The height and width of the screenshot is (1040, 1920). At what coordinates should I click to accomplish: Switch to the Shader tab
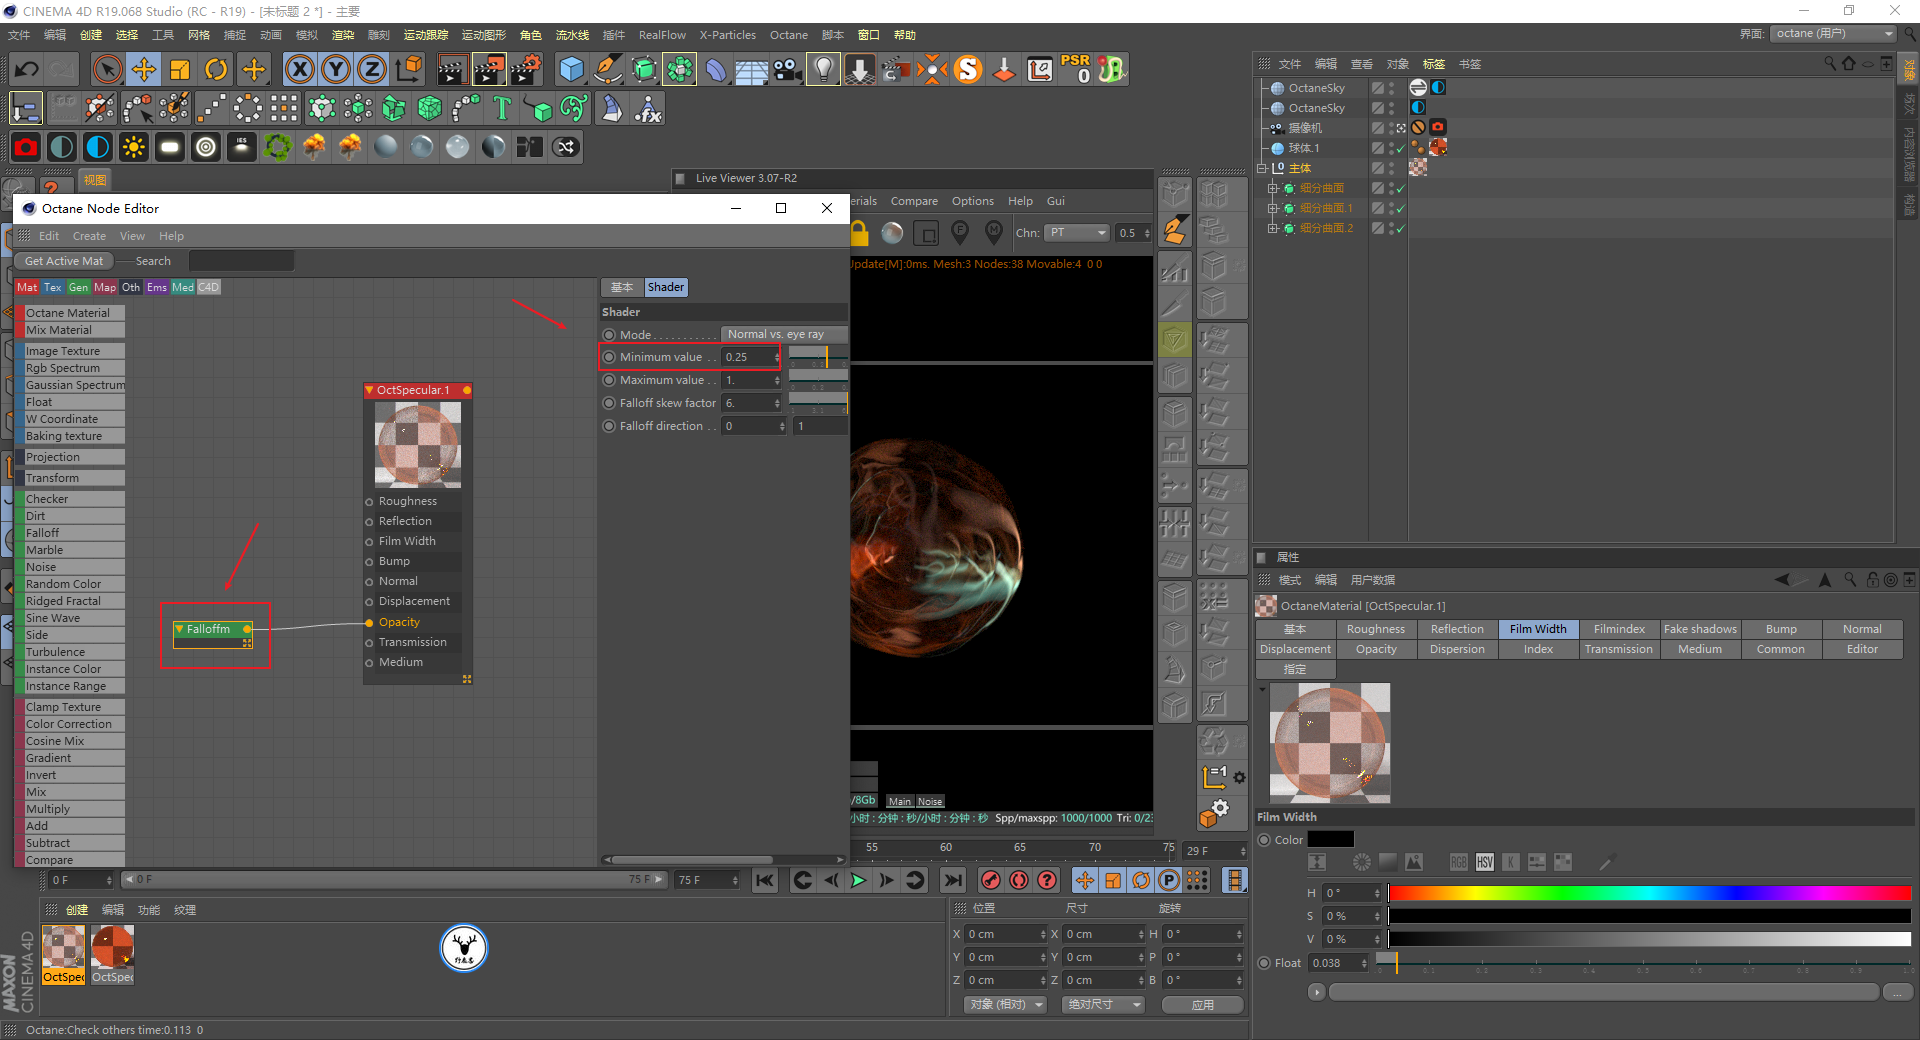click(666, 287)
